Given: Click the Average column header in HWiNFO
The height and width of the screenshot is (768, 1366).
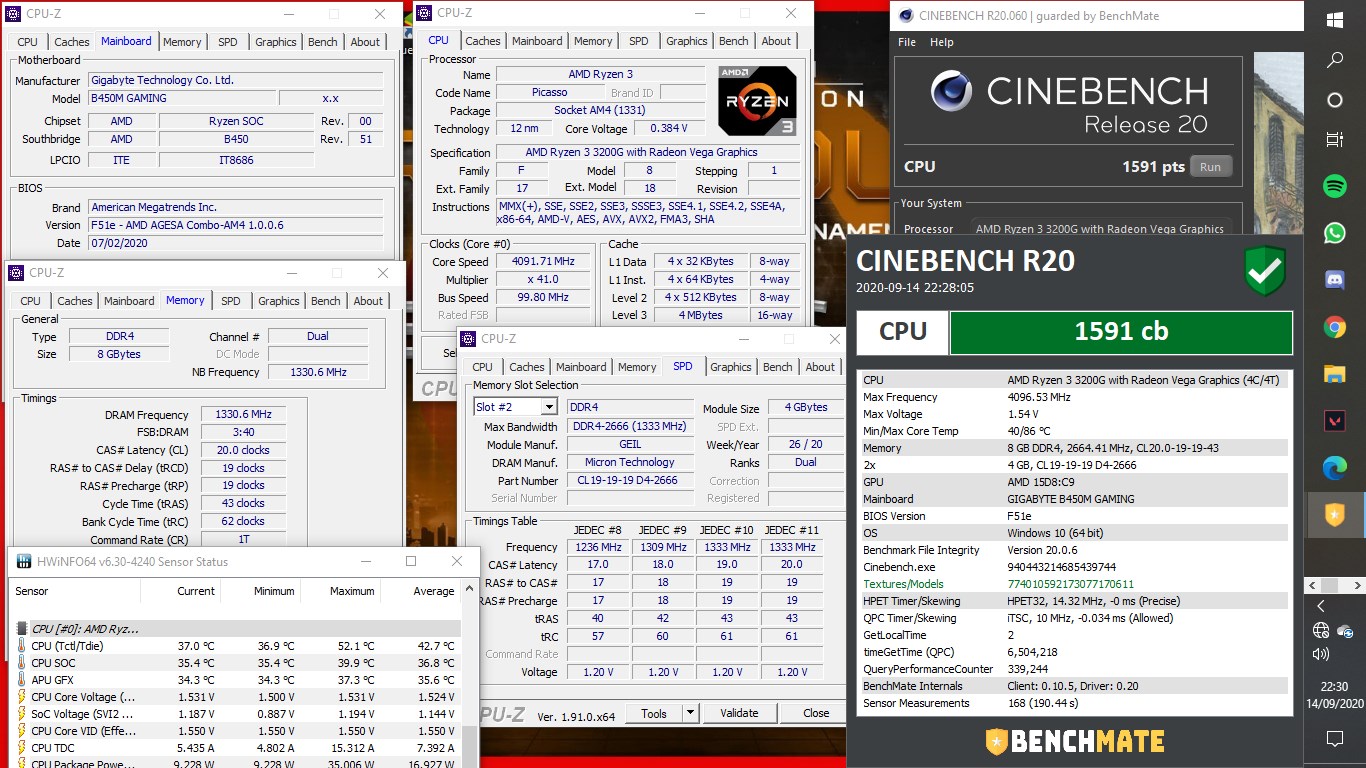Looking at the screenshot, I should [419, 591].
